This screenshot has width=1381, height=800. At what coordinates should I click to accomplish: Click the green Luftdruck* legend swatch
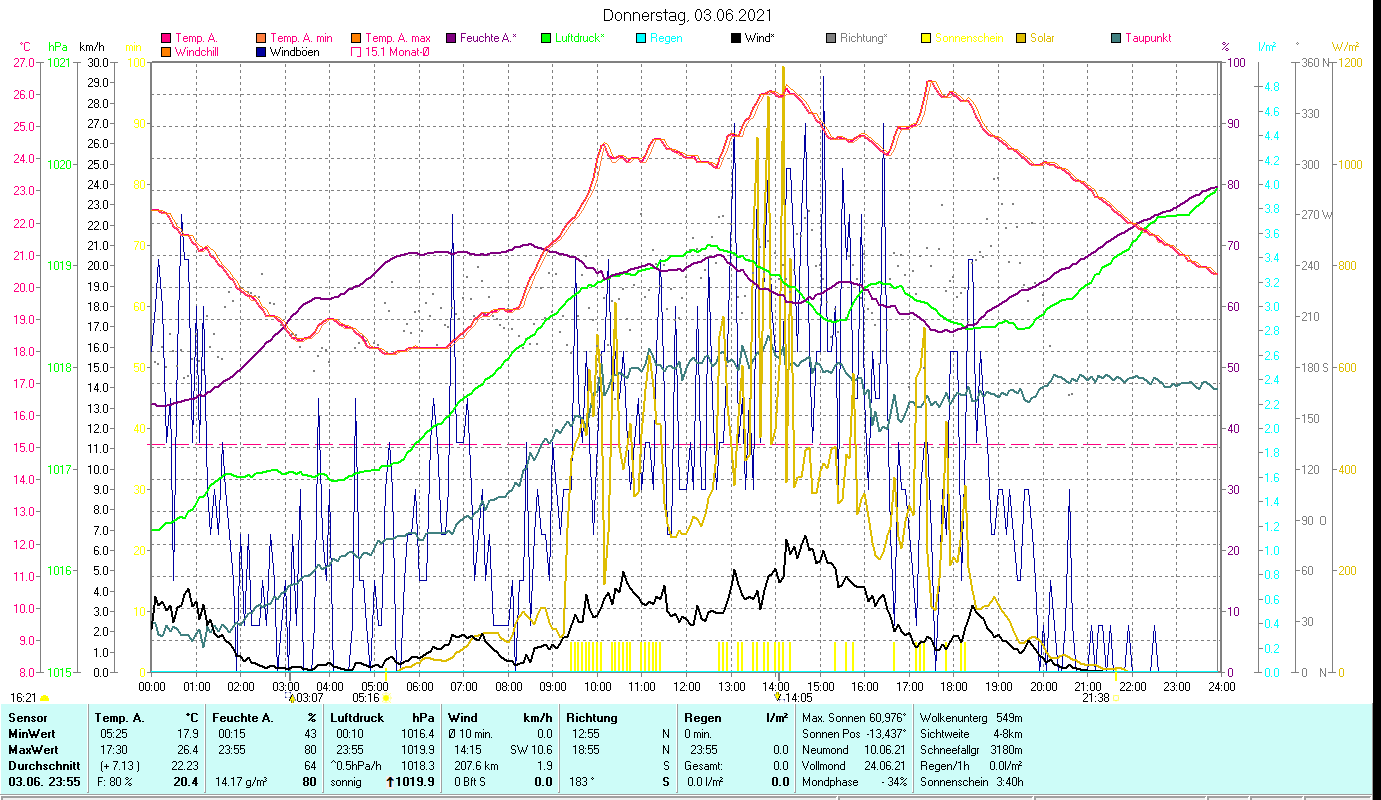(x=546, y=38)
